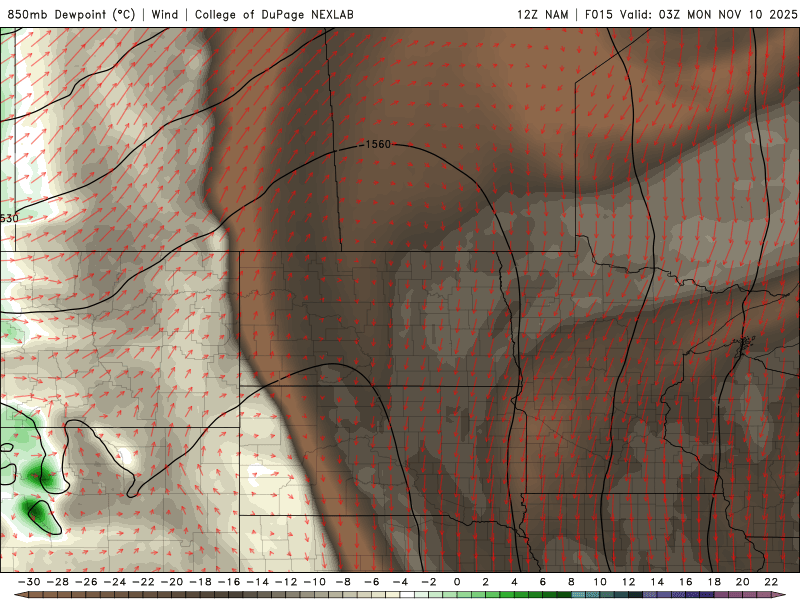
Task: Click the "-16" legend value
Action: pos(229,582)
